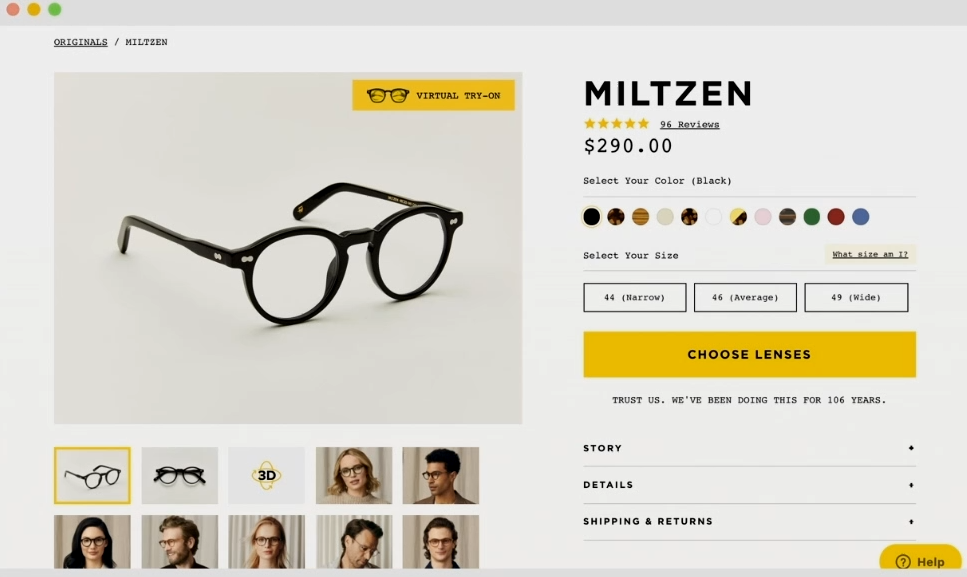The width and height of the screenshot is (967, 577).
Task: Open the 'What size am I?' link
Action: [870, 254]
